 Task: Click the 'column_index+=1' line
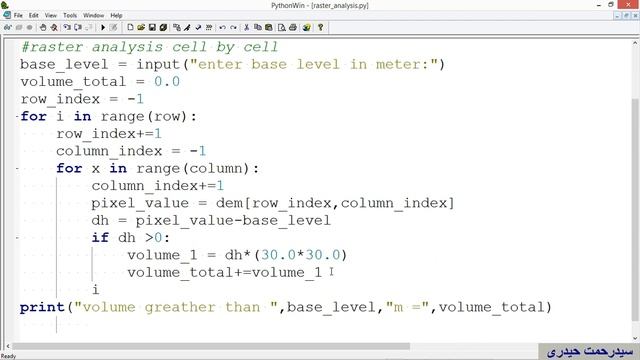158,186
